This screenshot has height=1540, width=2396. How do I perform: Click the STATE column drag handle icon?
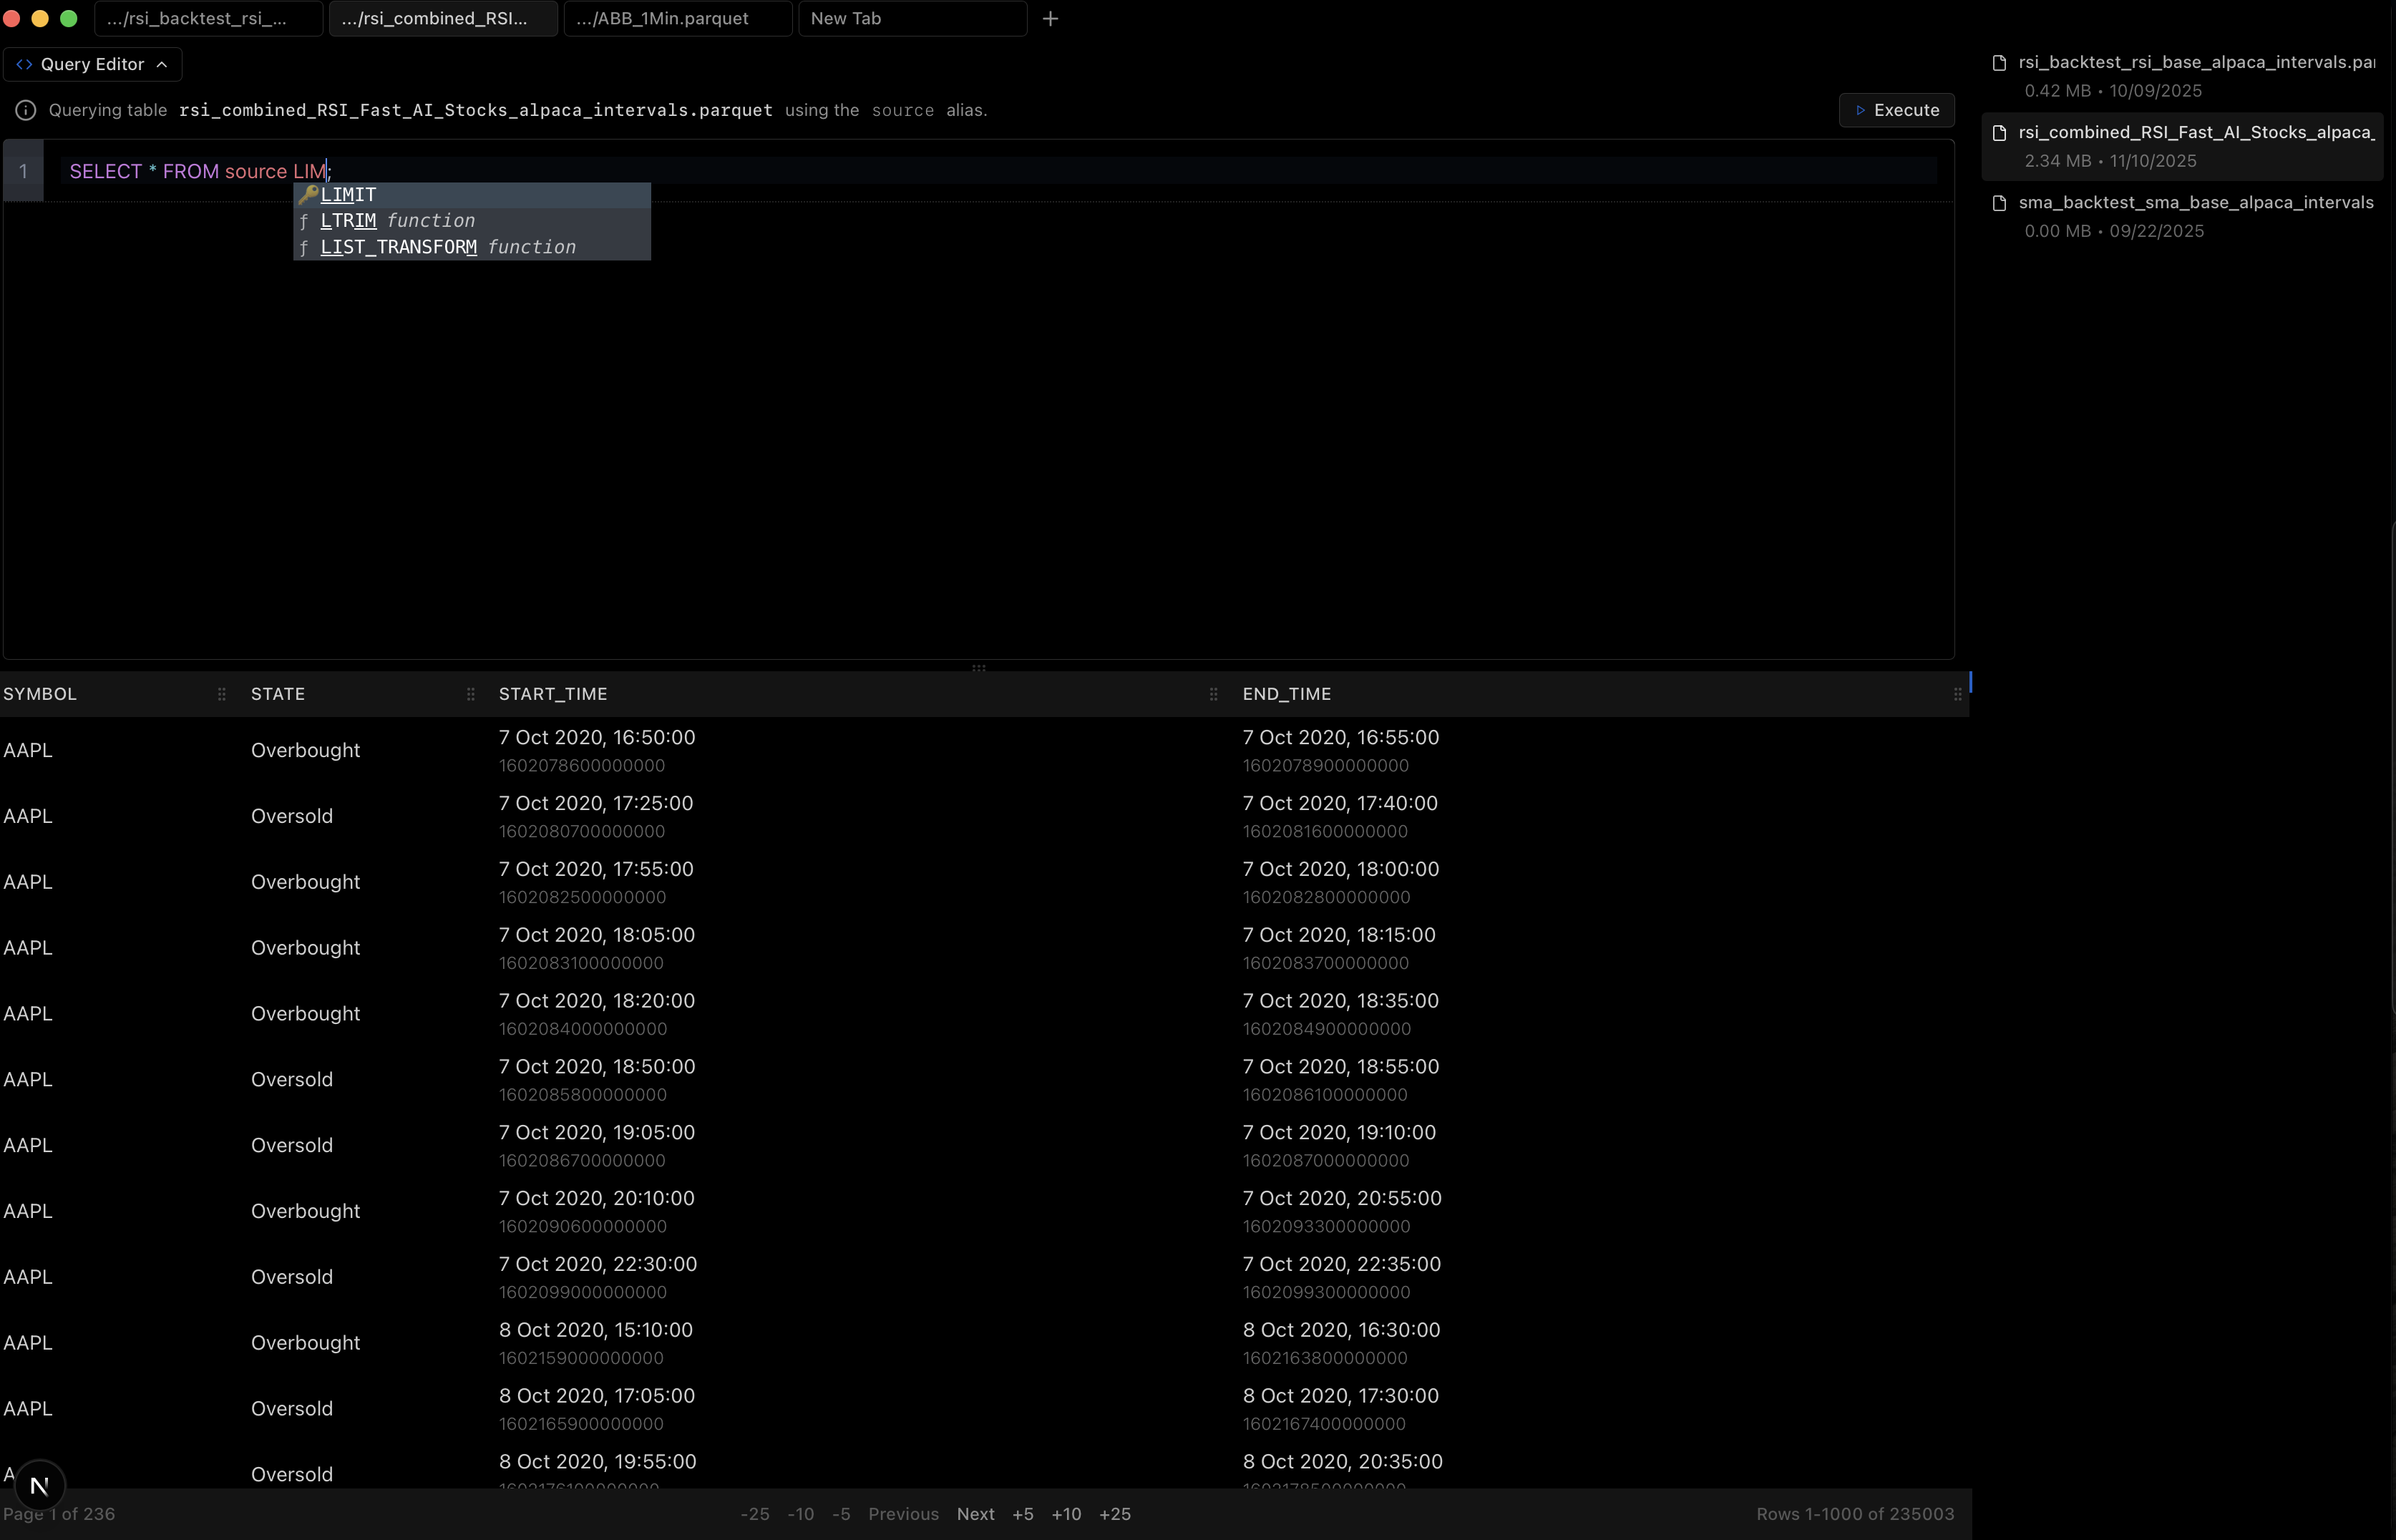pos(471,694)
